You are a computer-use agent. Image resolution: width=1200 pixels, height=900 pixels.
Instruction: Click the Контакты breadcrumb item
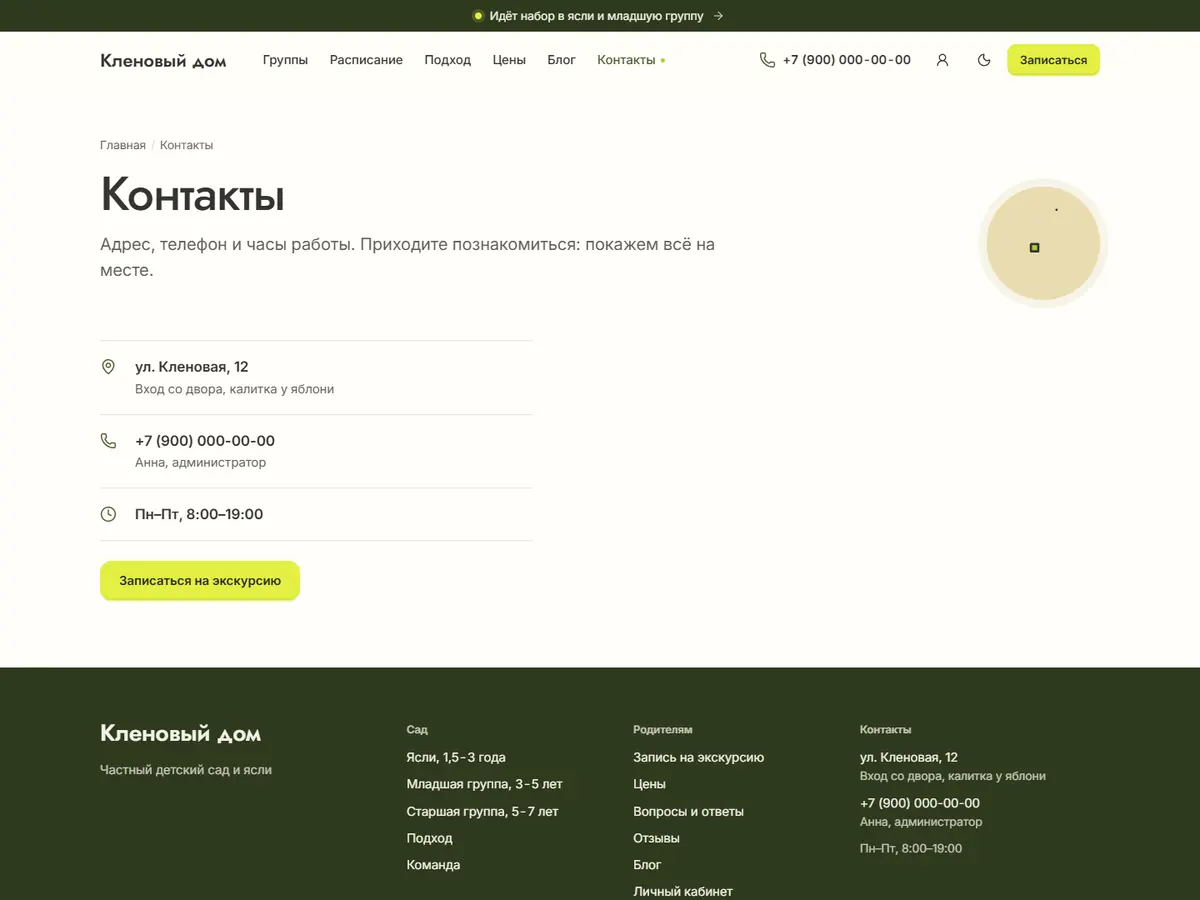pos(186,145)
